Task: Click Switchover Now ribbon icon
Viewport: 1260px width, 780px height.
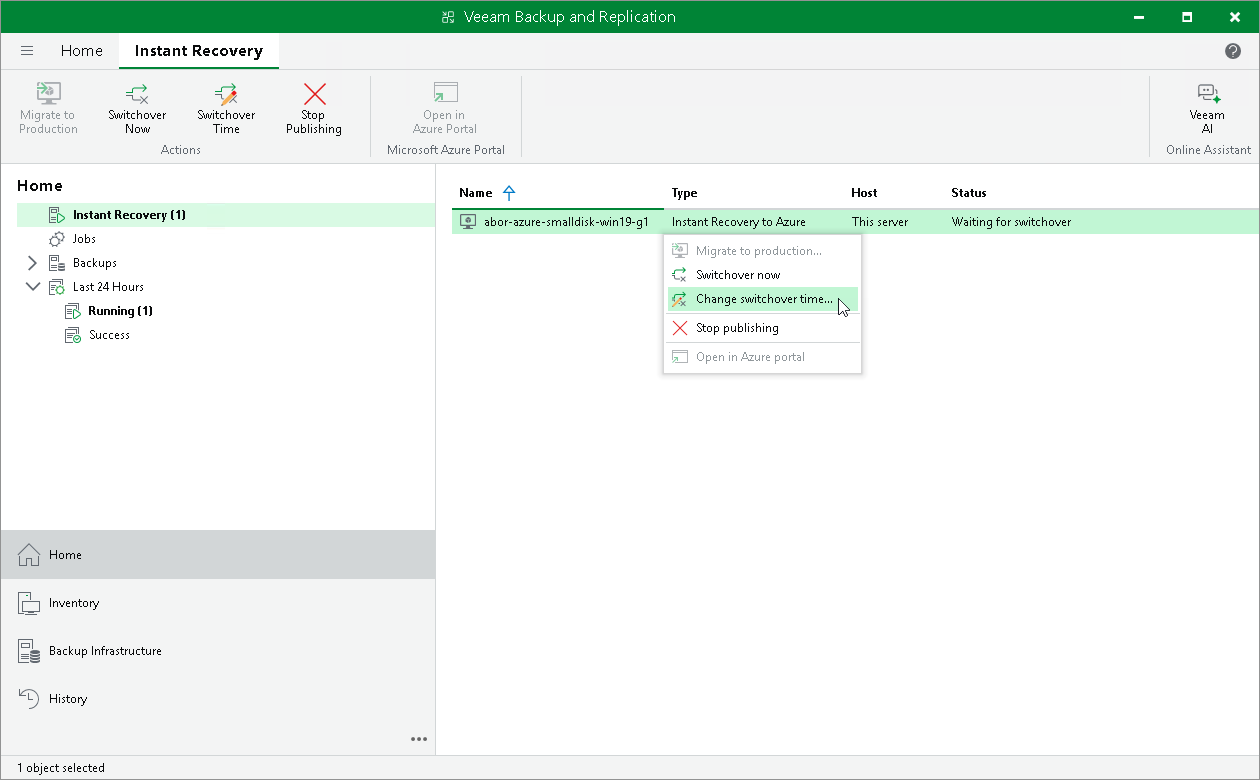Action: [x=137, y=94]
